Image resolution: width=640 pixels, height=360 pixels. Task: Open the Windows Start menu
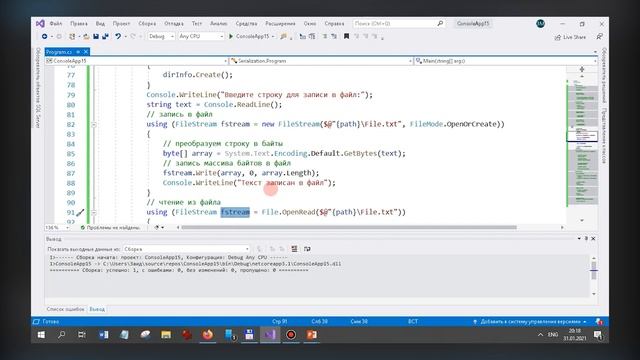[41, 335]
